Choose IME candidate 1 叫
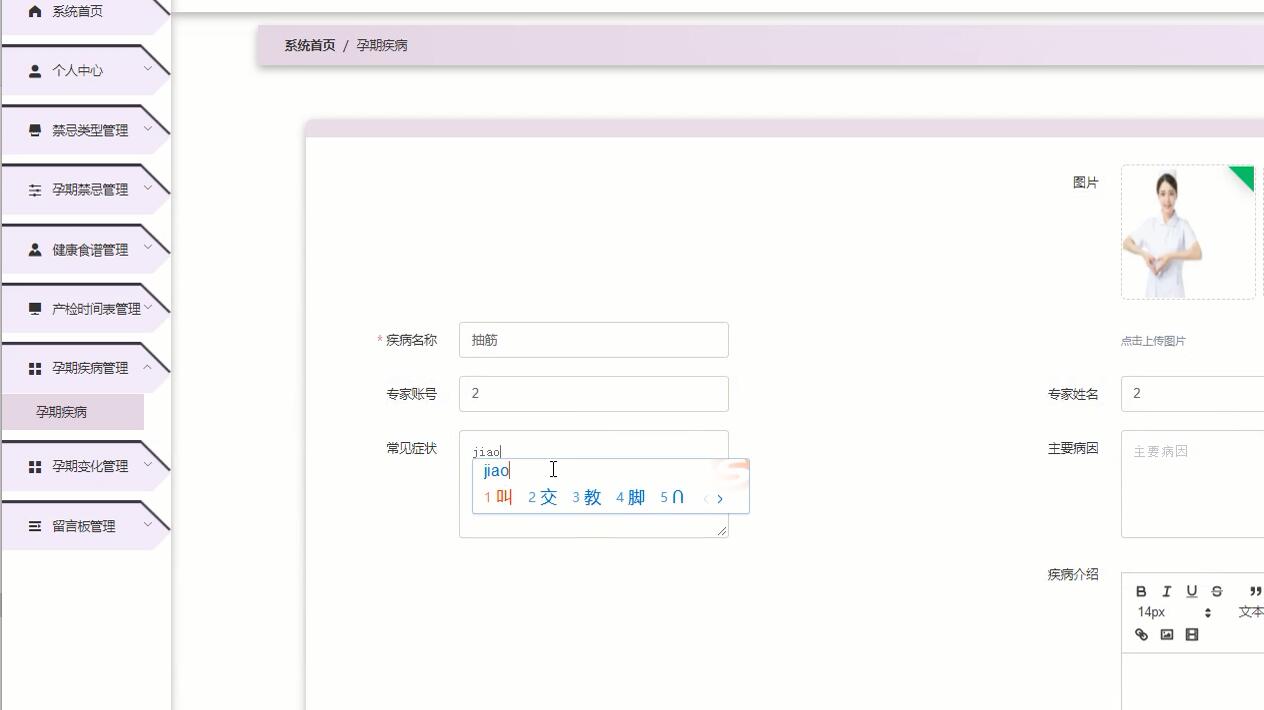 coord(498,497)
